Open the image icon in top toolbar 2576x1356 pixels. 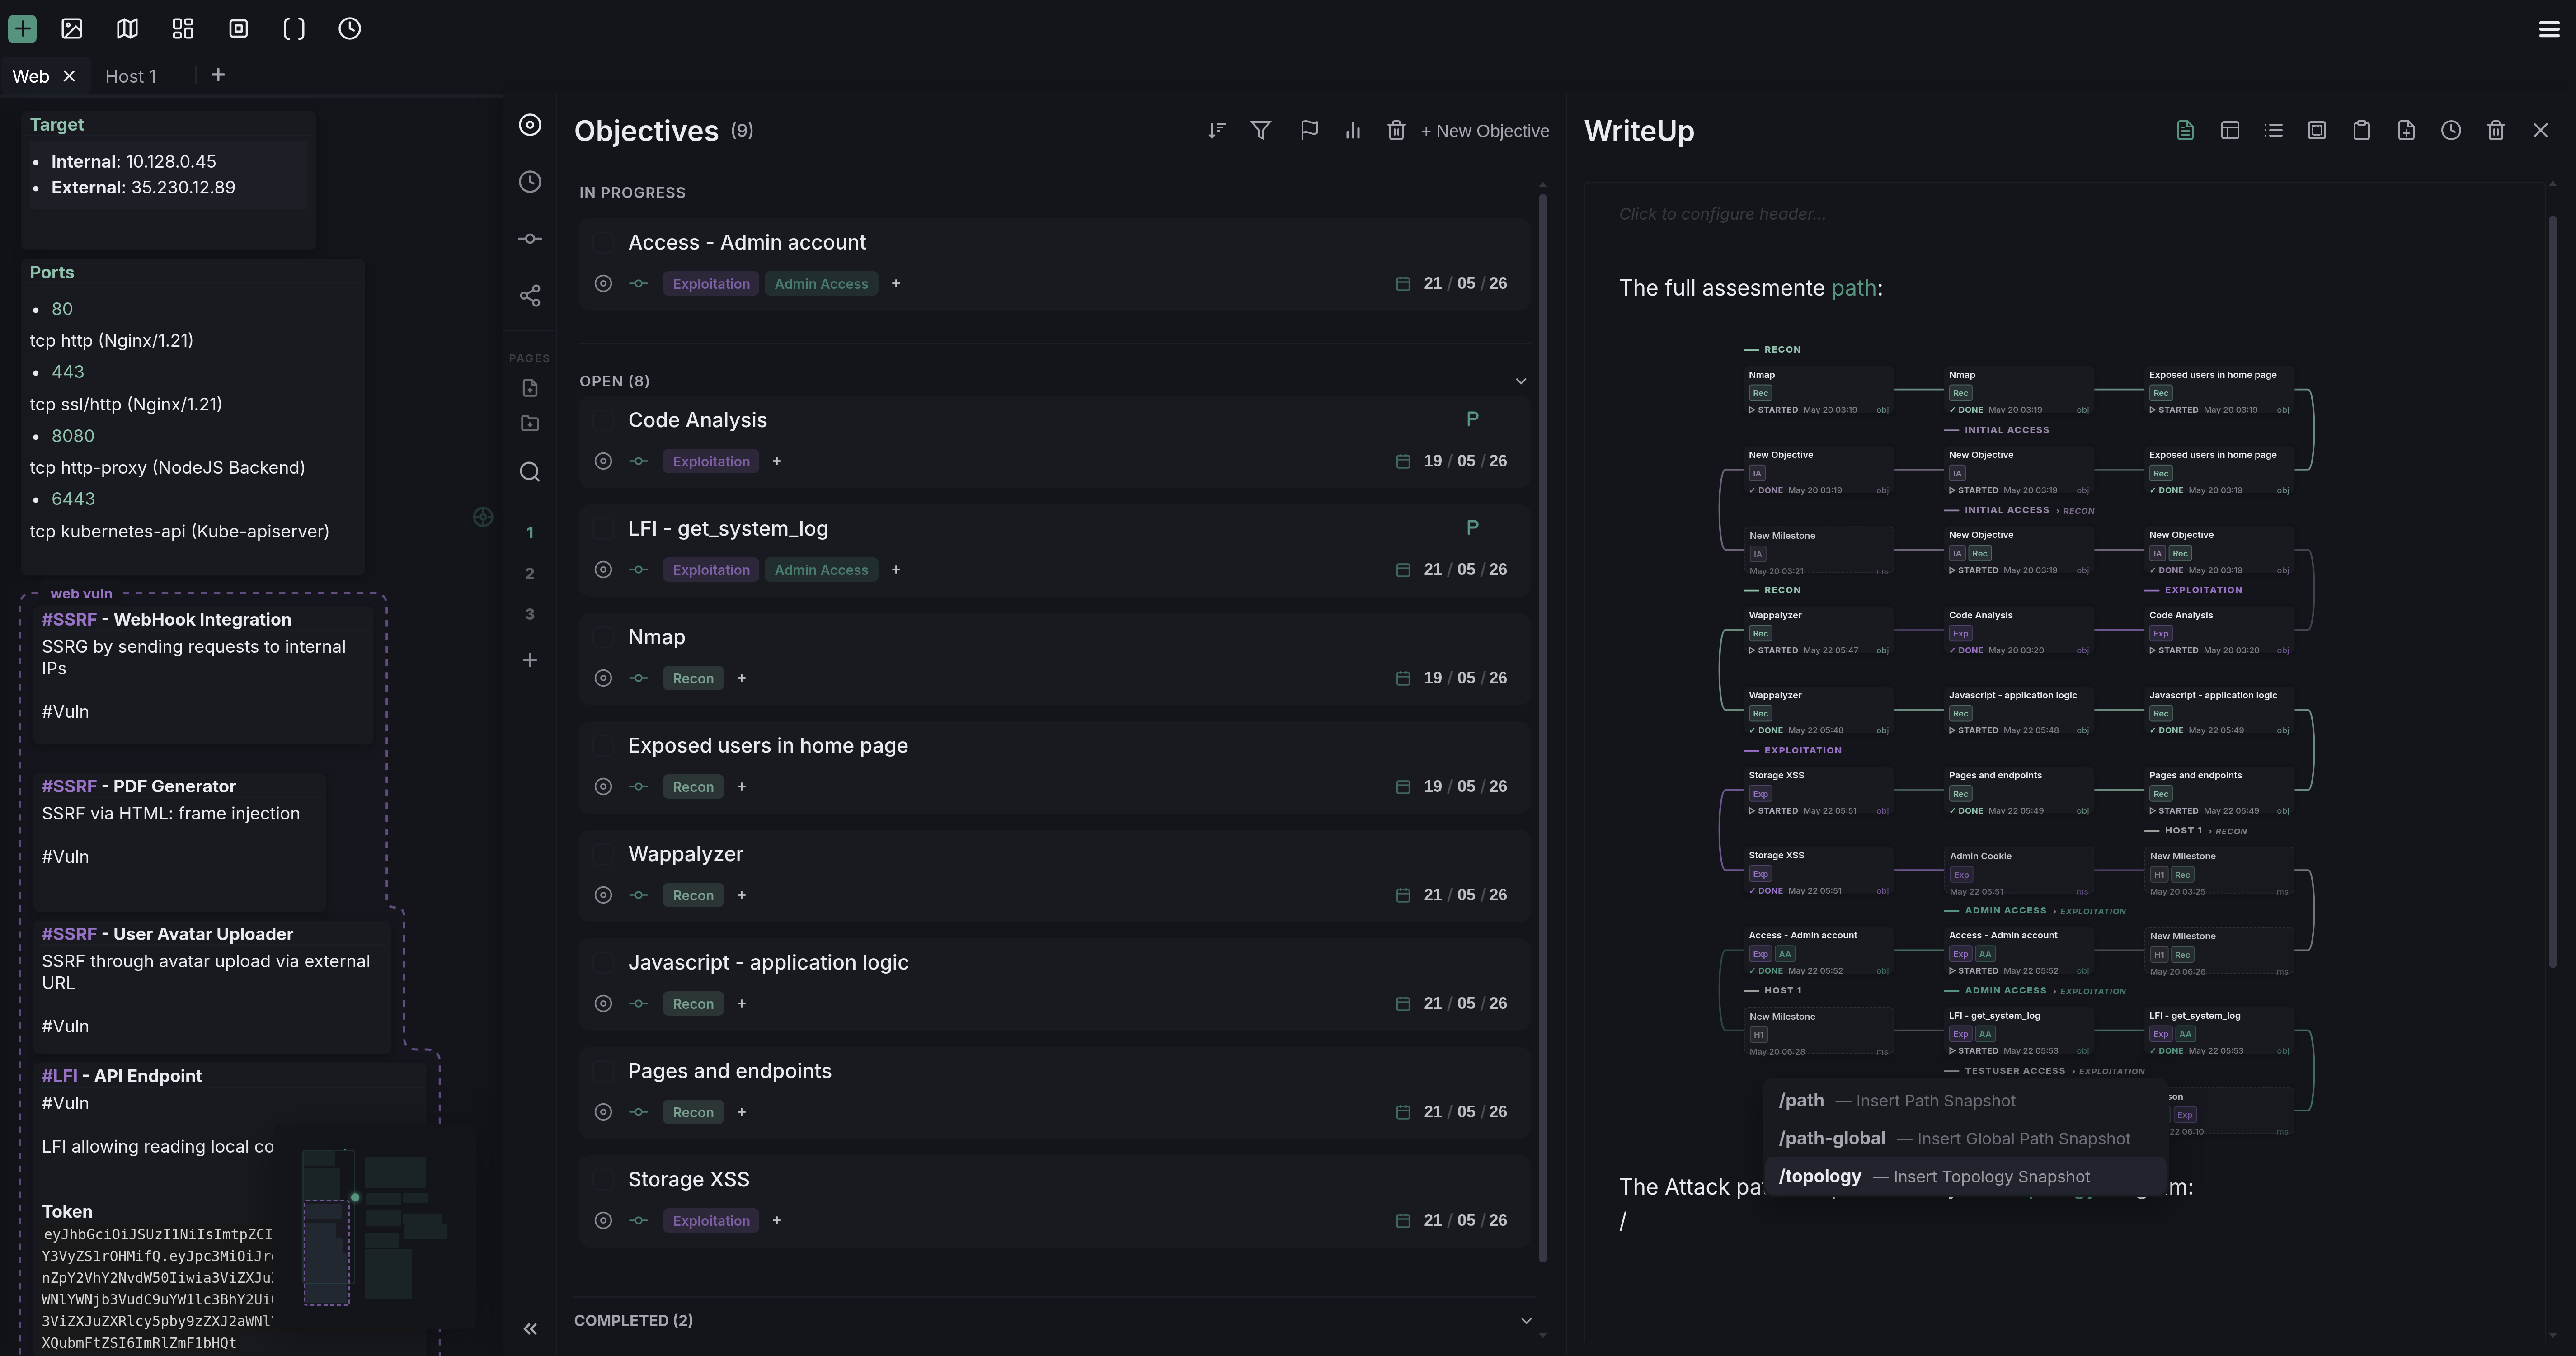coord(72,28)
